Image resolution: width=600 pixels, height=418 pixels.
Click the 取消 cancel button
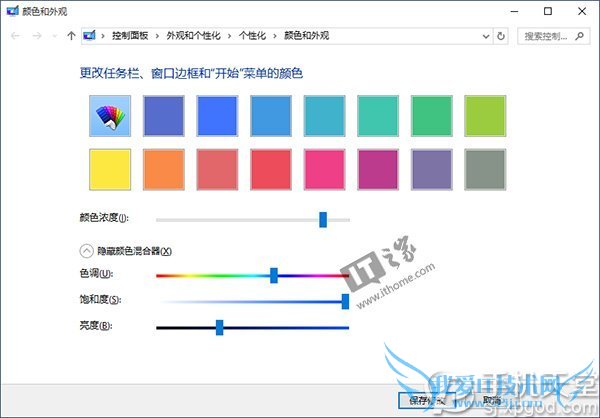coord(492,401)
